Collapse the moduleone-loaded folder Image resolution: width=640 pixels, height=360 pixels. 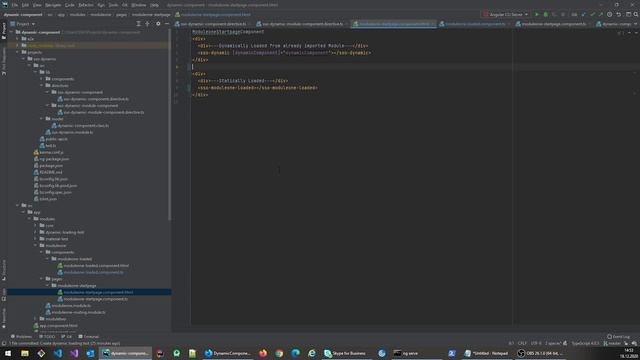pyautogui.click(x=47, y=259)
